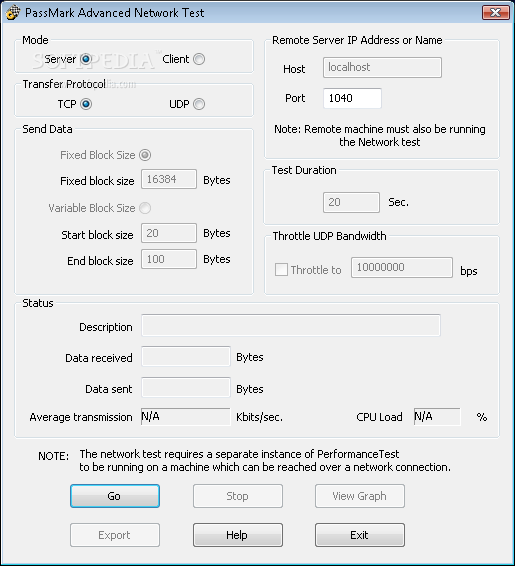Click the 'Kbits/sec.' unit label
515x566 pixels.
pyautogui.click(x=259, y=417)
